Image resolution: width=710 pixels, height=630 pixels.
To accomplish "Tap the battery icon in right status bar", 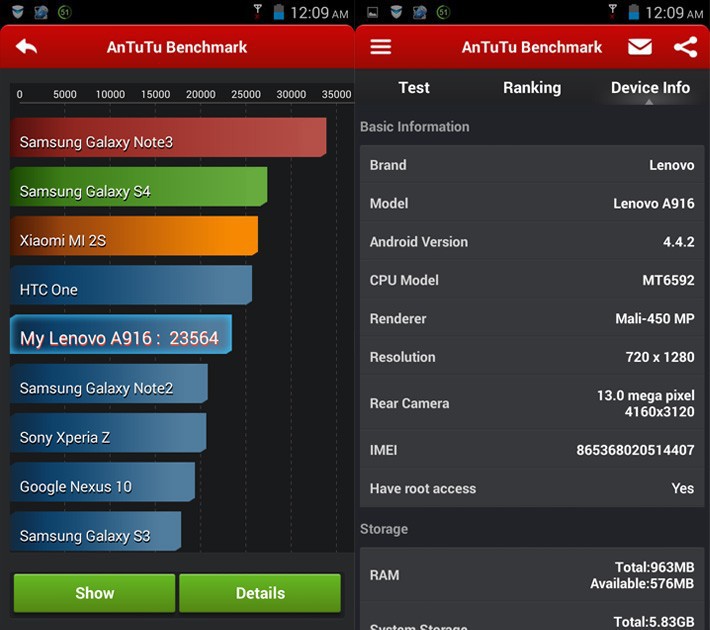I will pos(634,12).
